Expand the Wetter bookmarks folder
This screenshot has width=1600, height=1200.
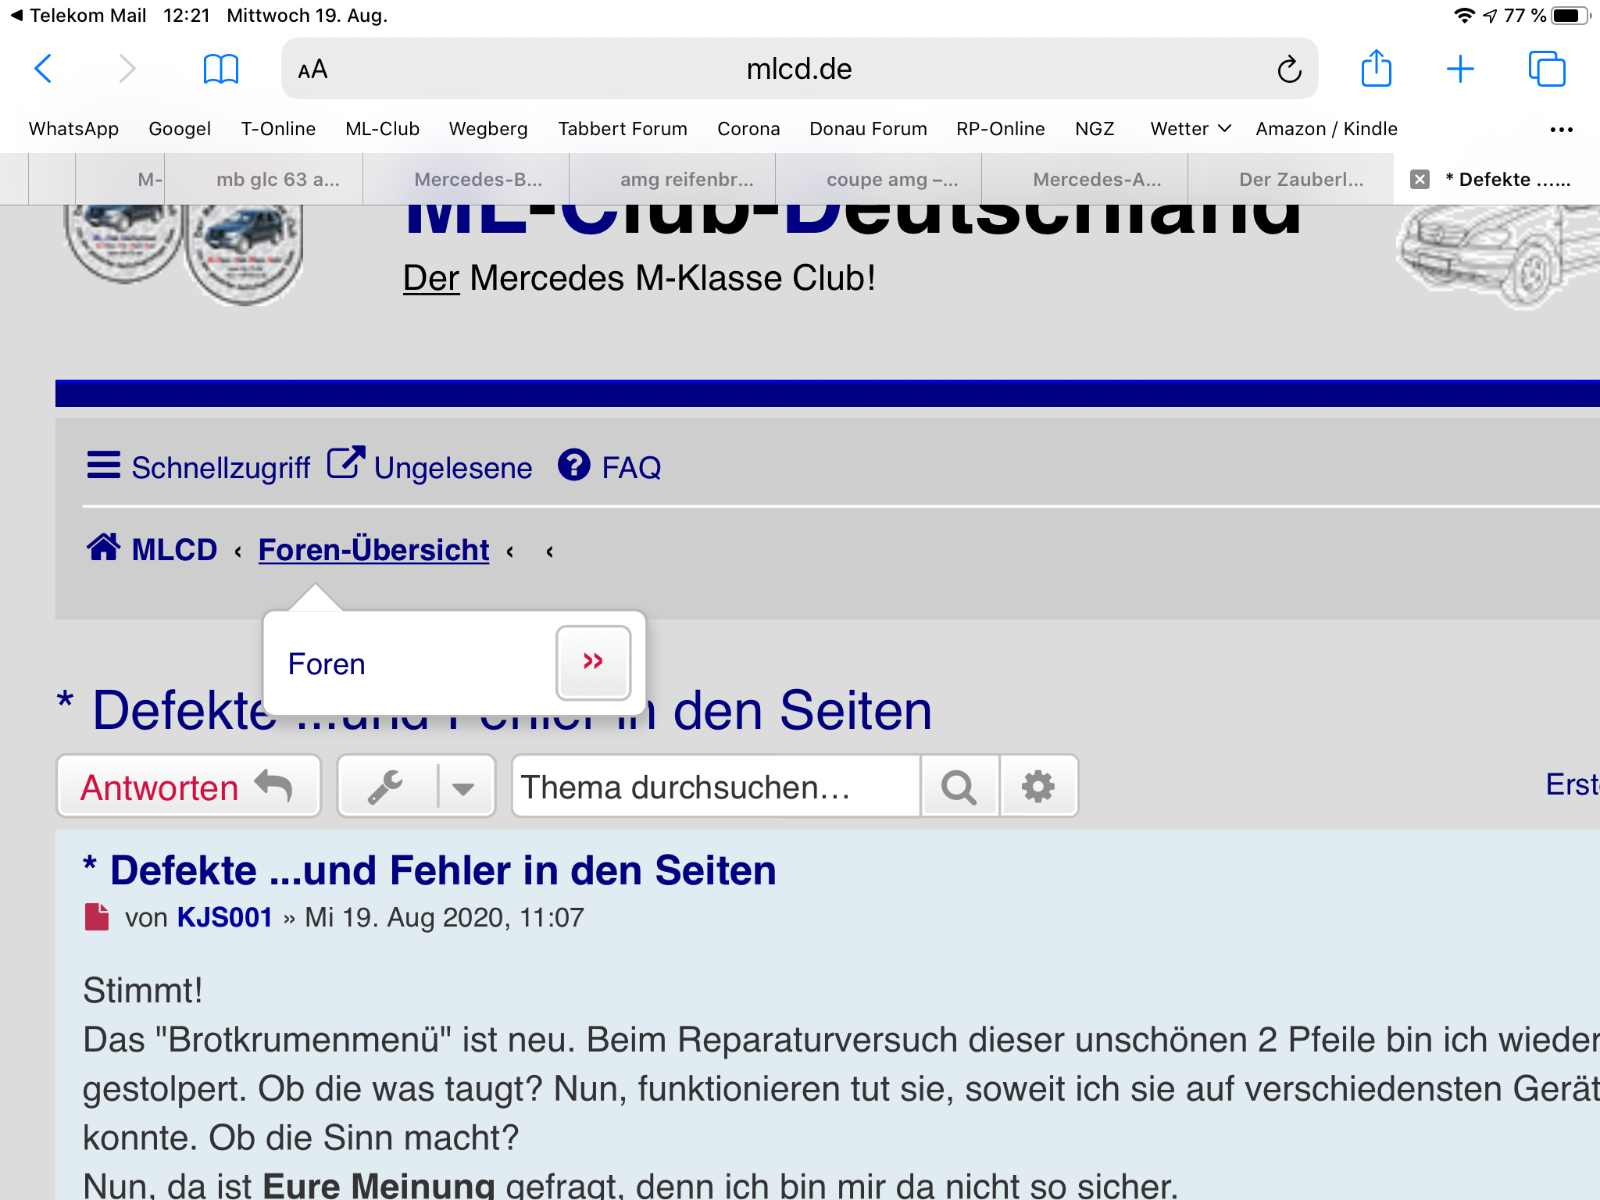(1190, 129)
